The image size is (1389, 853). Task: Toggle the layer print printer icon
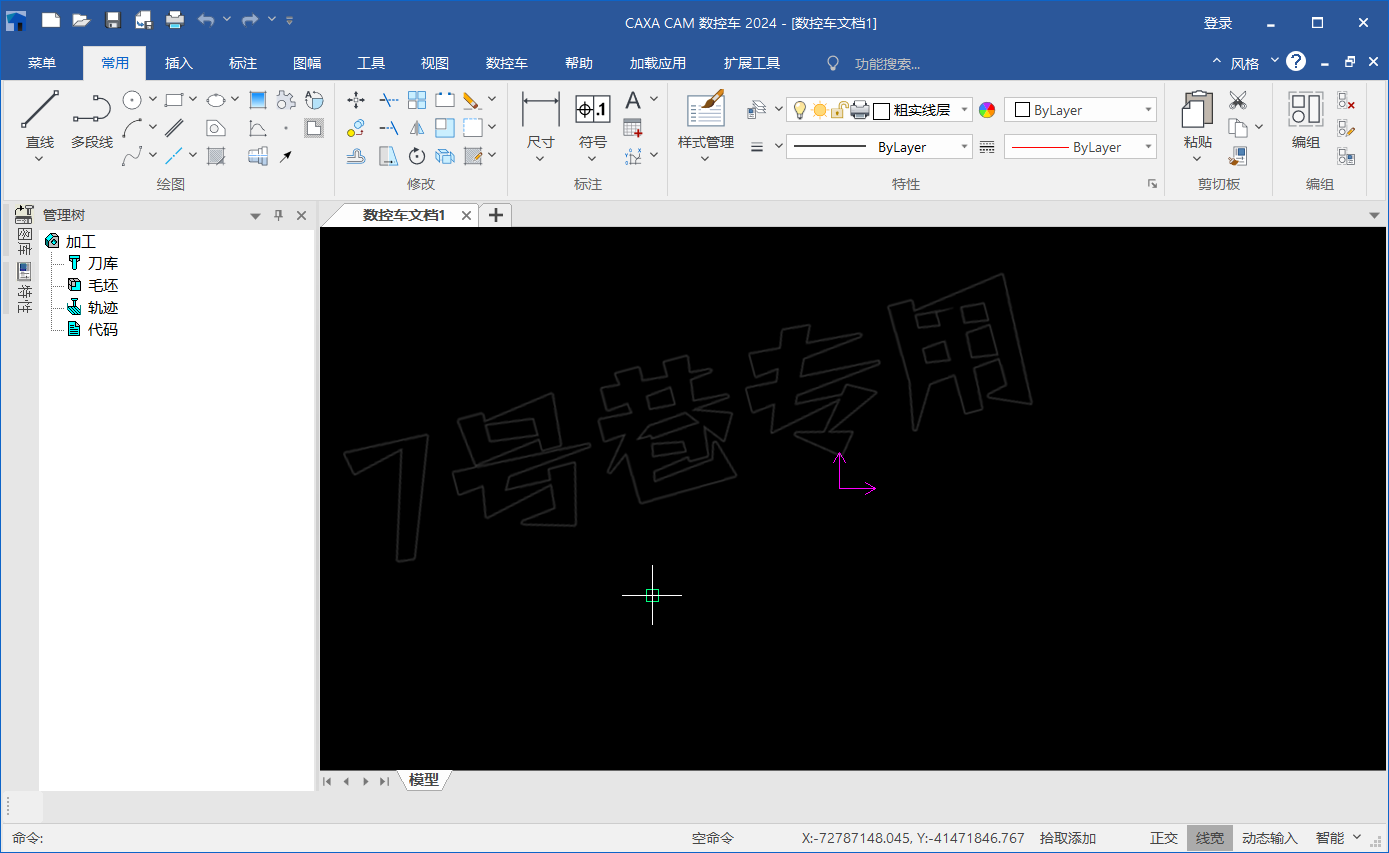pyautogui.click(x=860, y=110)
